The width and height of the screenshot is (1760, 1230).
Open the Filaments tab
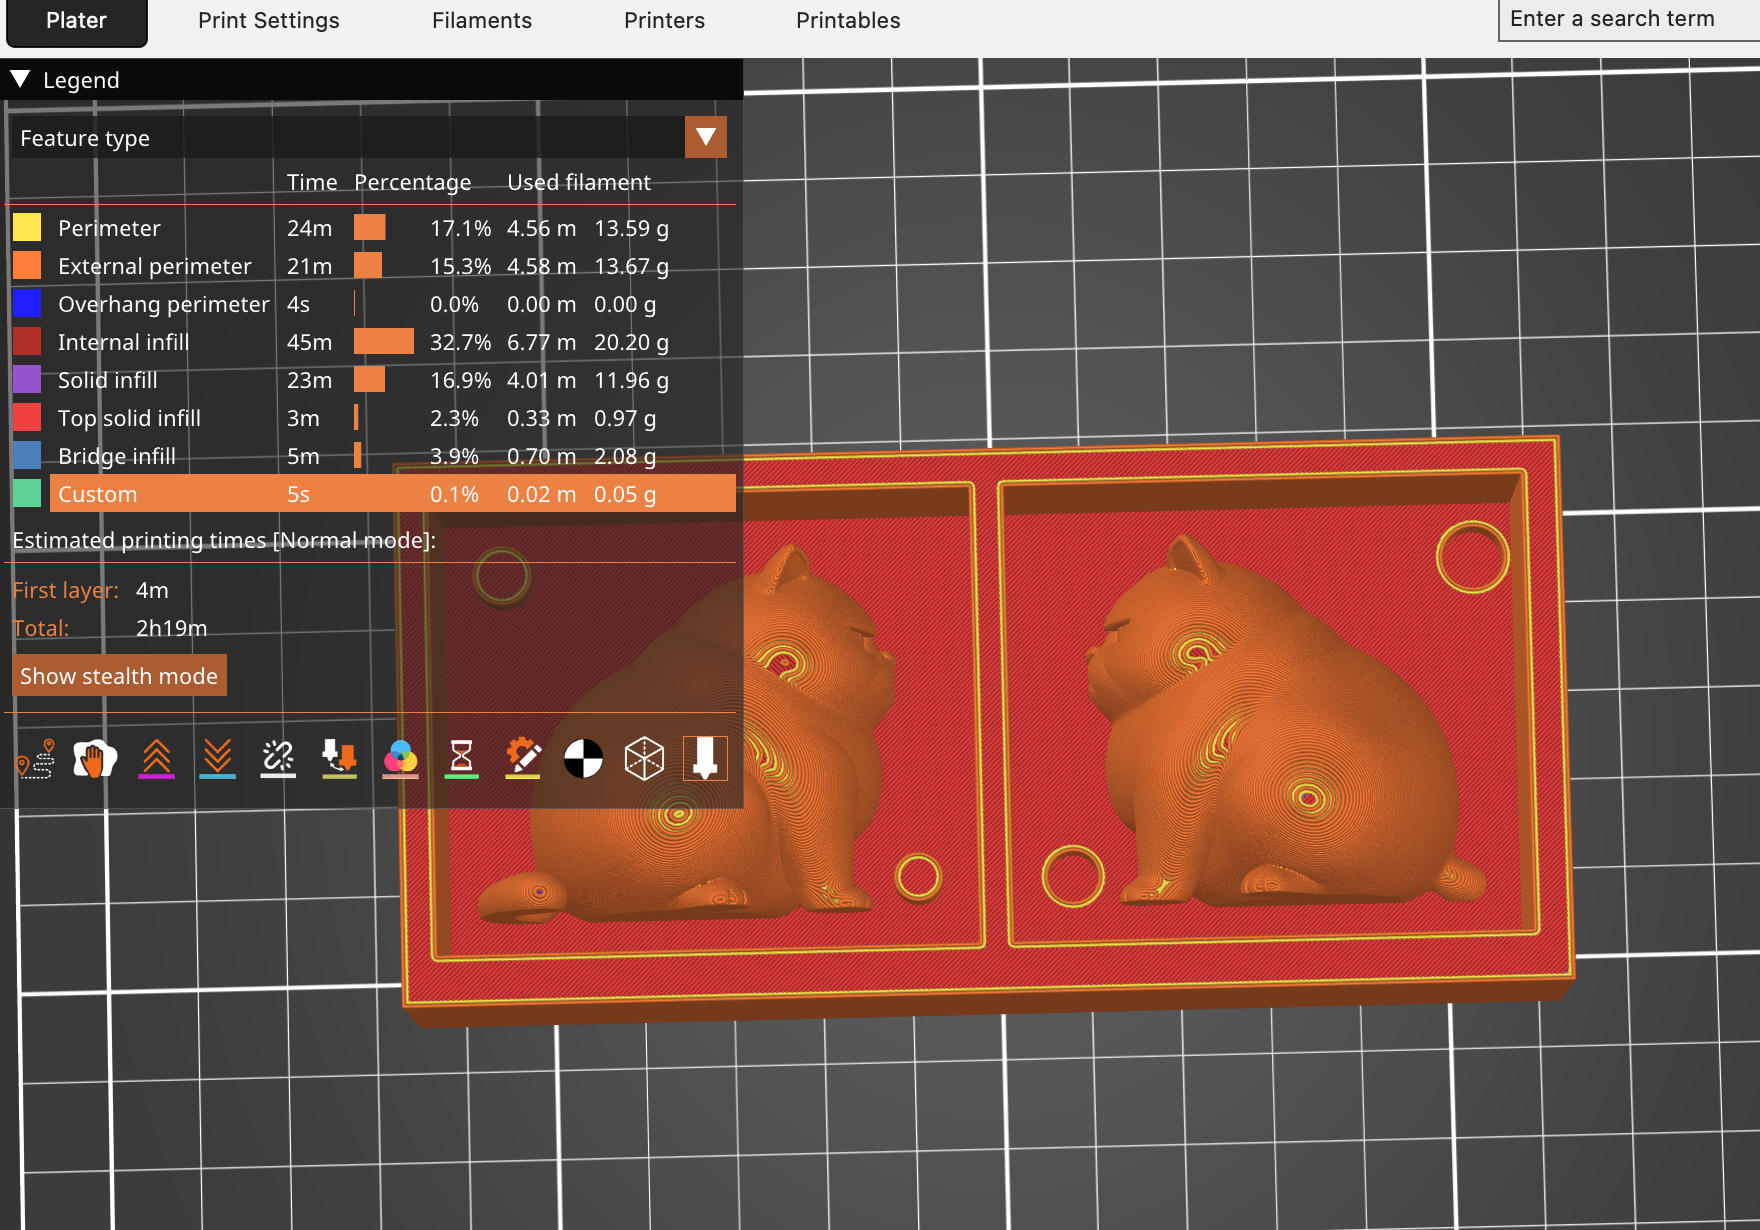click(481, 21)
